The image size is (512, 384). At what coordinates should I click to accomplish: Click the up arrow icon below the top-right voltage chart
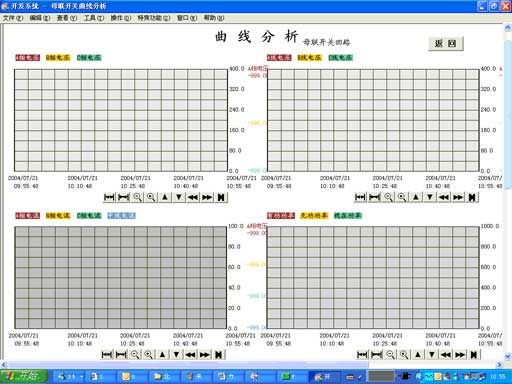416,197
